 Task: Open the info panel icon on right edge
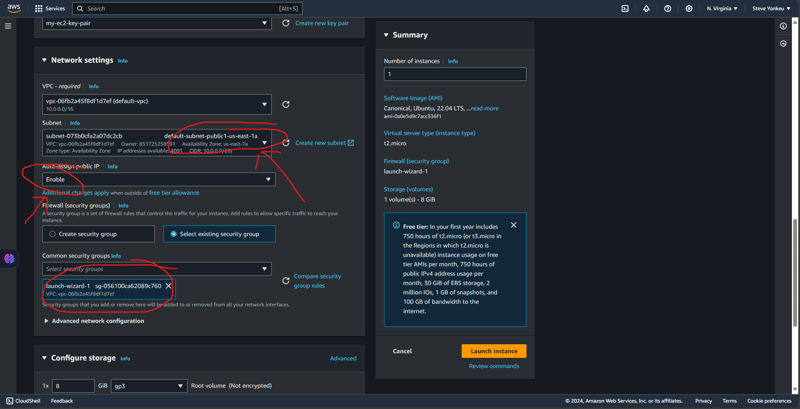pyautogui.click(x=783, y=26)
